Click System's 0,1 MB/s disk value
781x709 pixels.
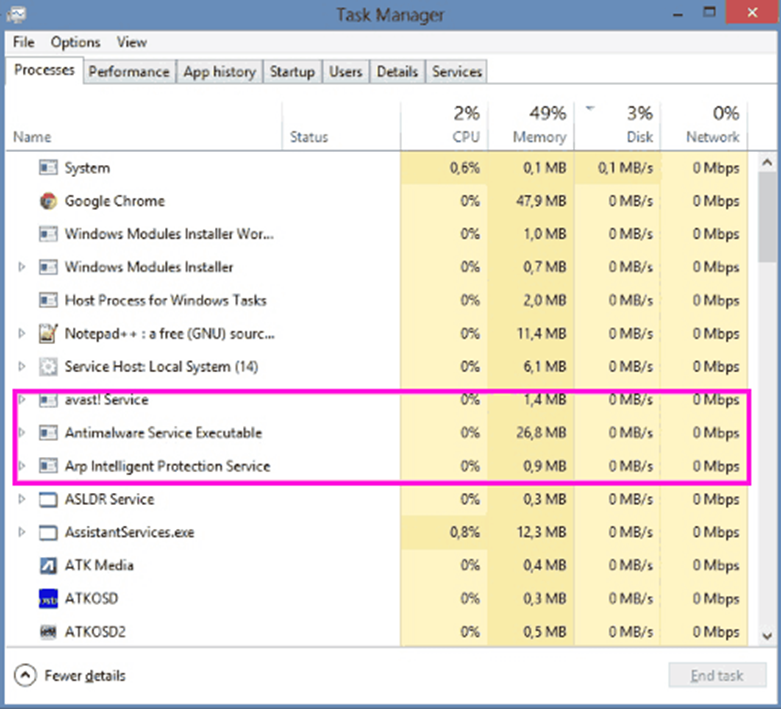[x=625, y=168]
